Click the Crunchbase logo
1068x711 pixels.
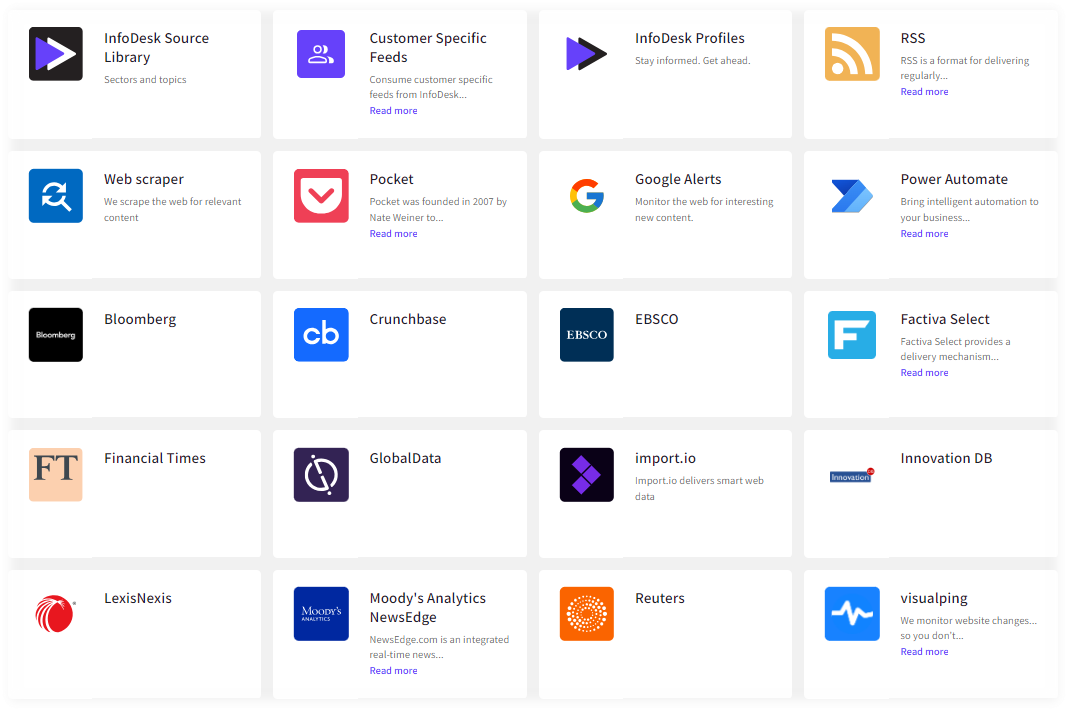pos(321,335)
